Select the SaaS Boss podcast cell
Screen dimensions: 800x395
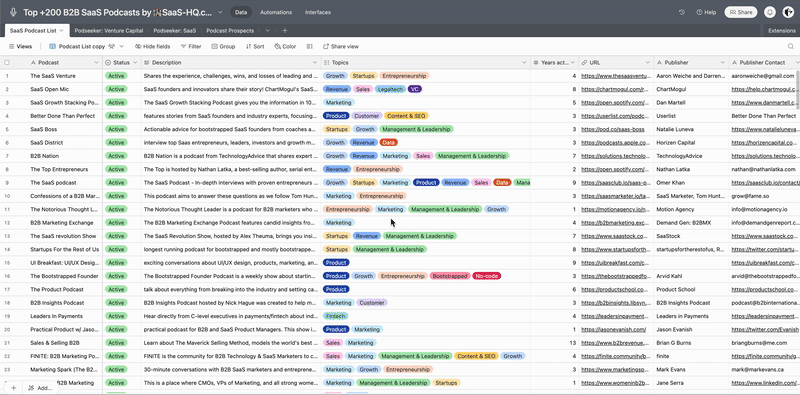[x=65, y=129]
